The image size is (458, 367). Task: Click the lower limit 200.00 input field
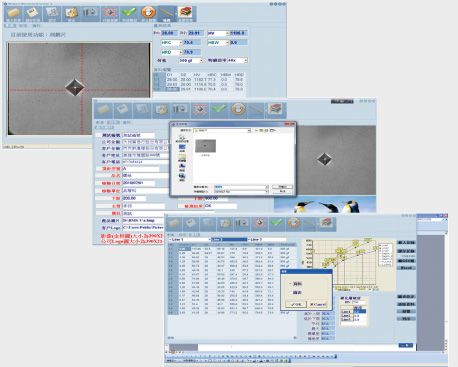click(134, 198)
